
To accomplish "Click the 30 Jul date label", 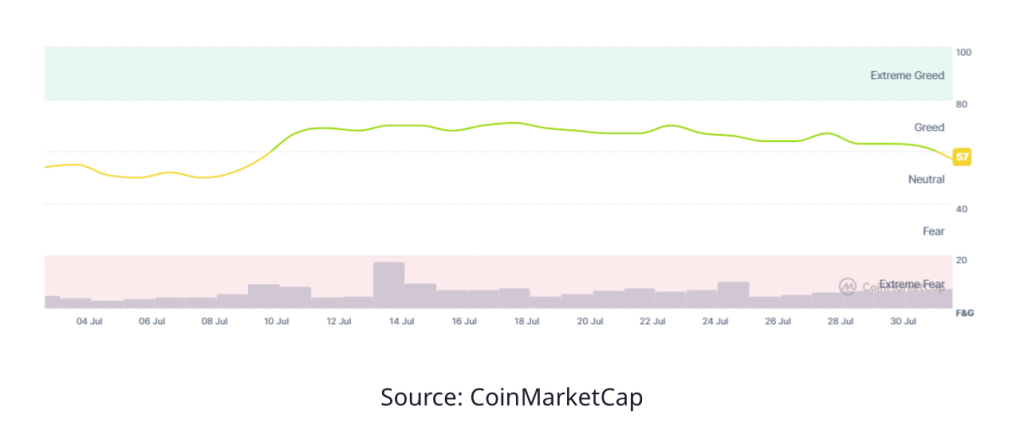I will point(902,321).
